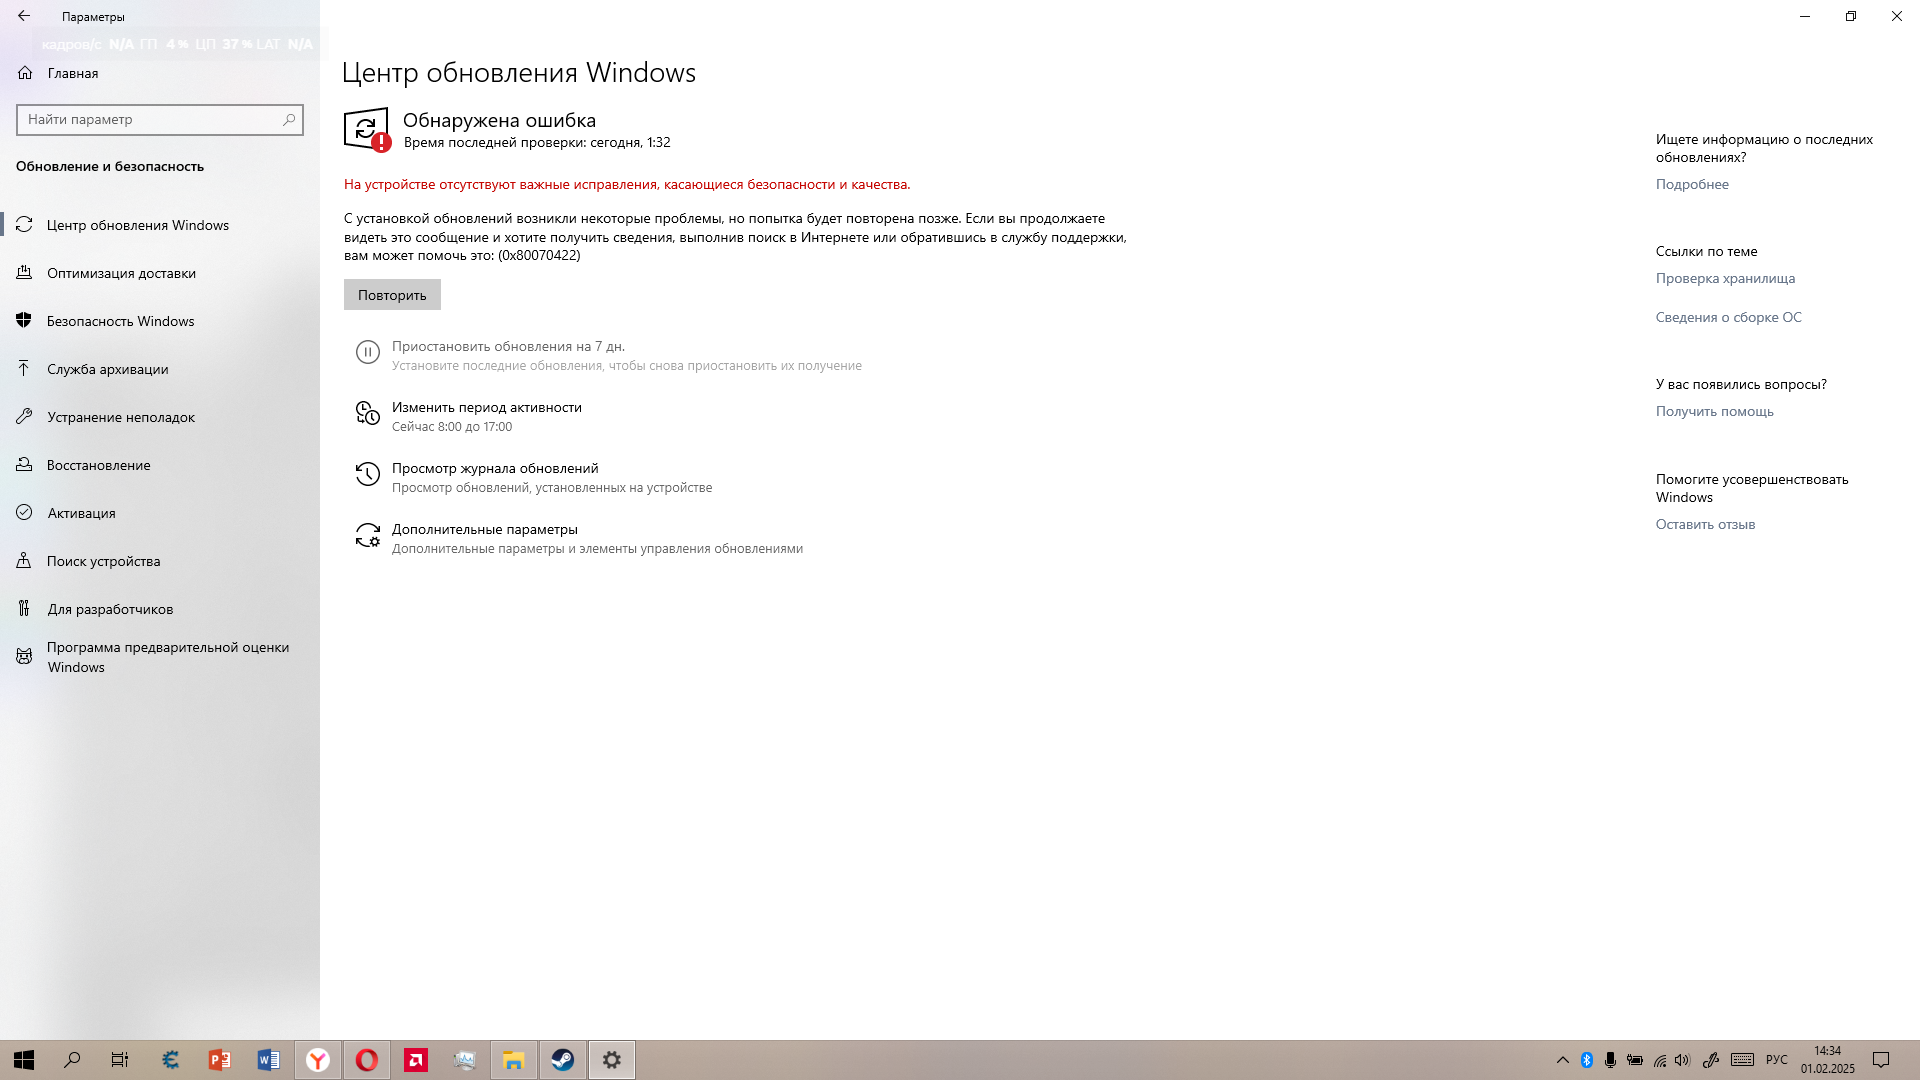
Task: Launch PowerPoint from taskbar
Action: coord(220,1060)
